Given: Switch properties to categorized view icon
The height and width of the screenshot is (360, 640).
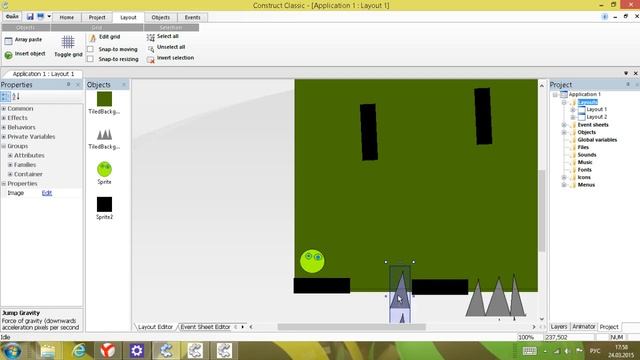Looking at the screenshot, I should (5, 96).
